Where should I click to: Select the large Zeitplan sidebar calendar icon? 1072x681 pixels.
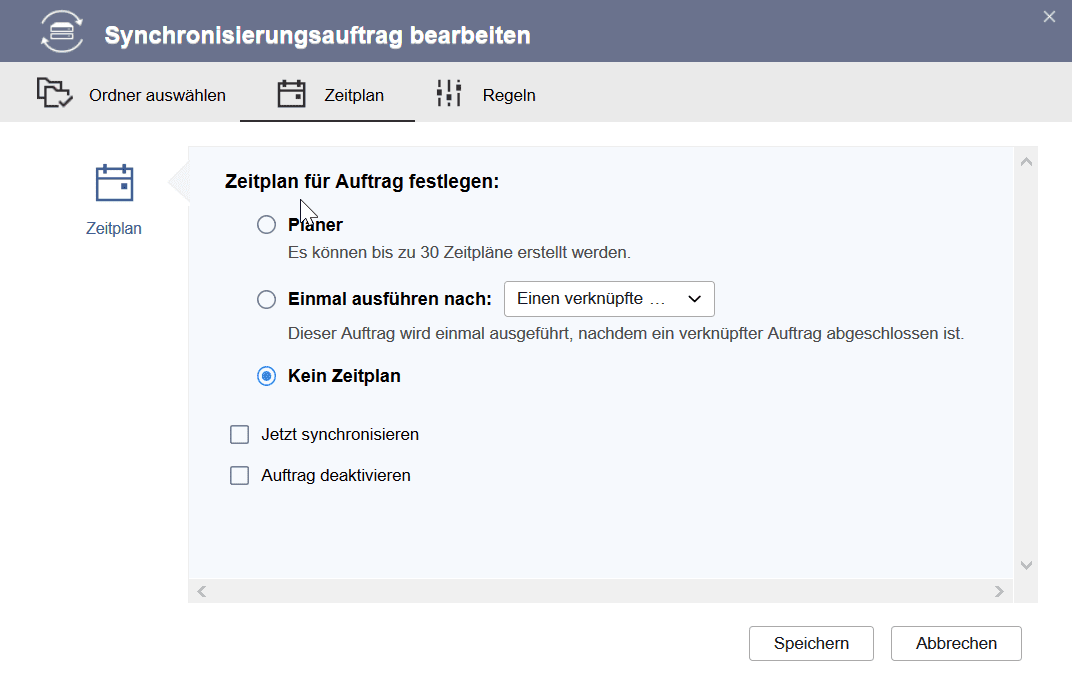pyautogui.click(x=114, y=184)
